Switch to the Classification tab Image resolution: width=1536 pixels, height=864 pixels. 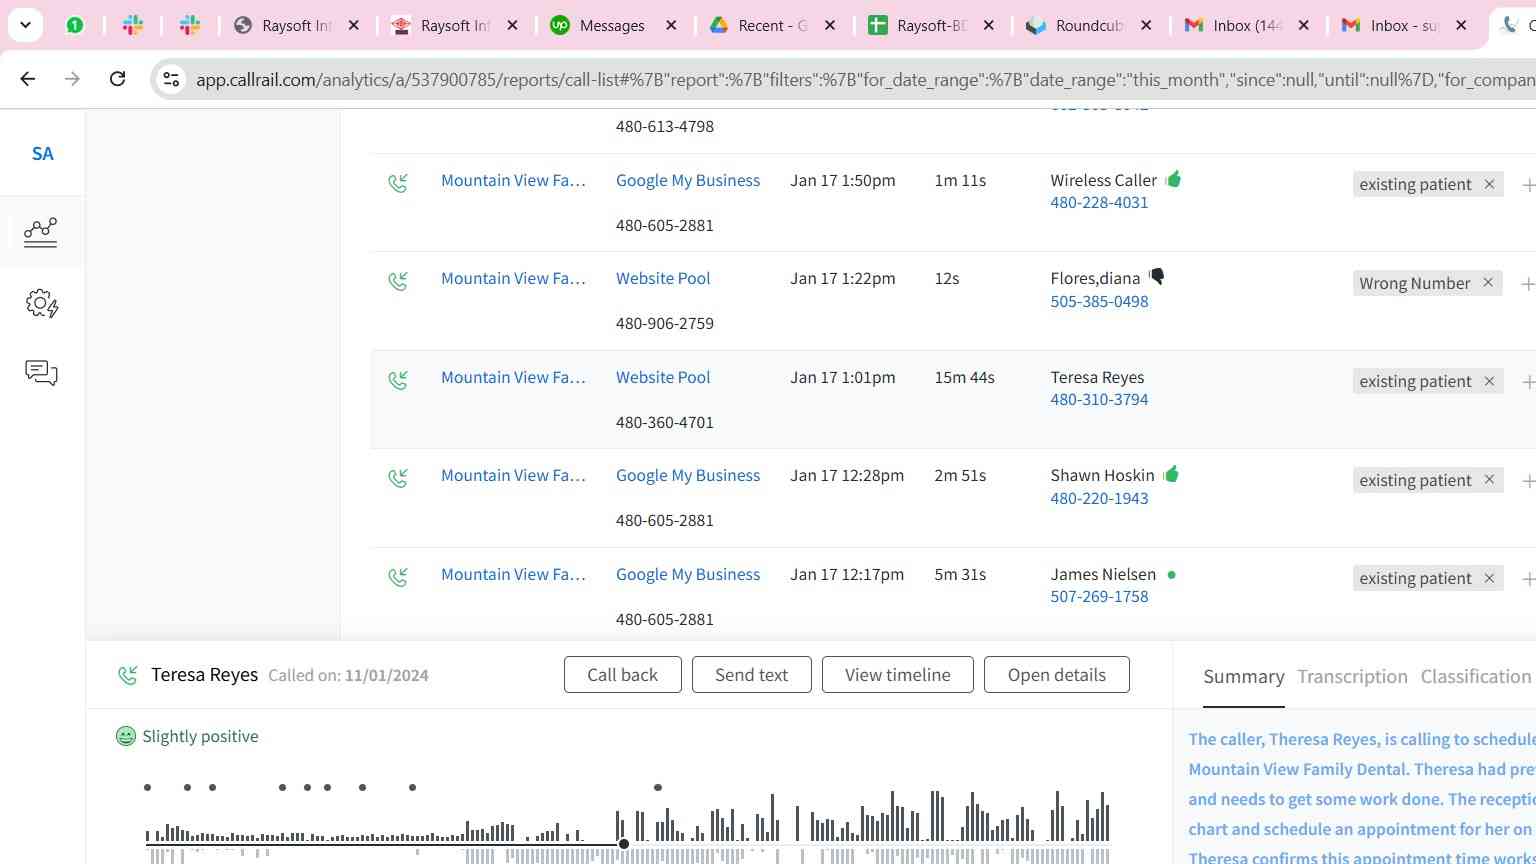(x=1476, y=677)
